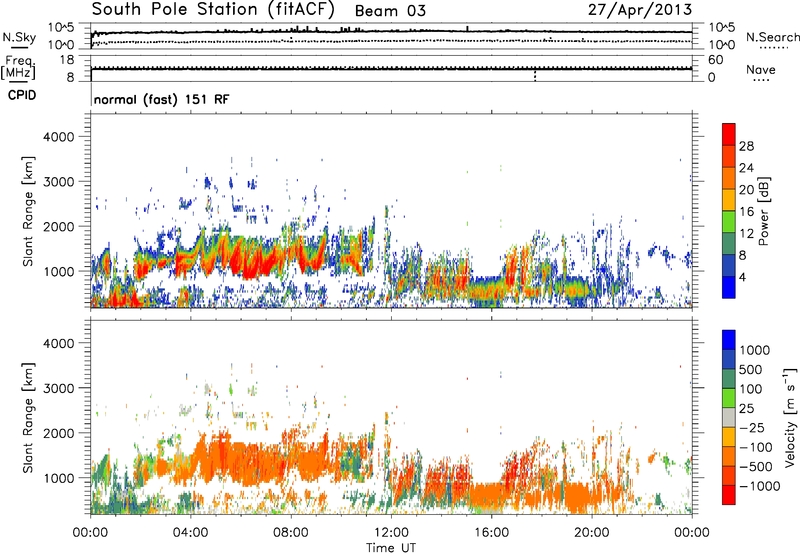Click the bright blue bottom Power colorbar segment

[x=729, y=287]
